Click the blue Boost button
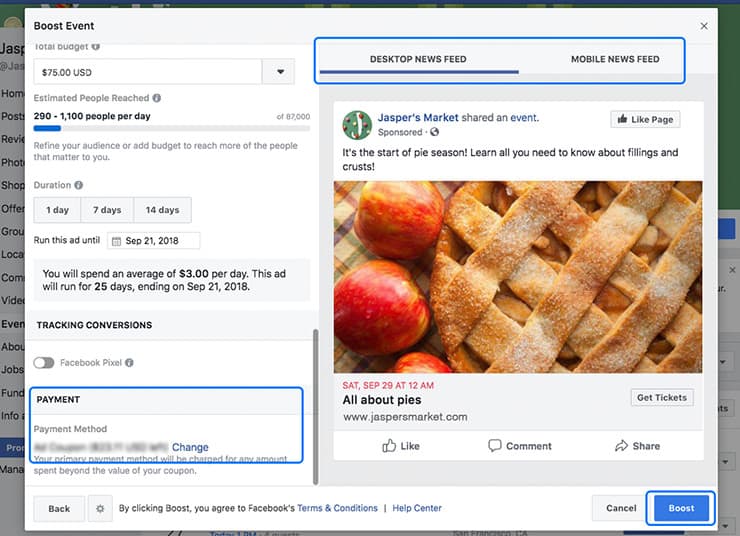This screenshot has width=740, height=536. point(681,508)
